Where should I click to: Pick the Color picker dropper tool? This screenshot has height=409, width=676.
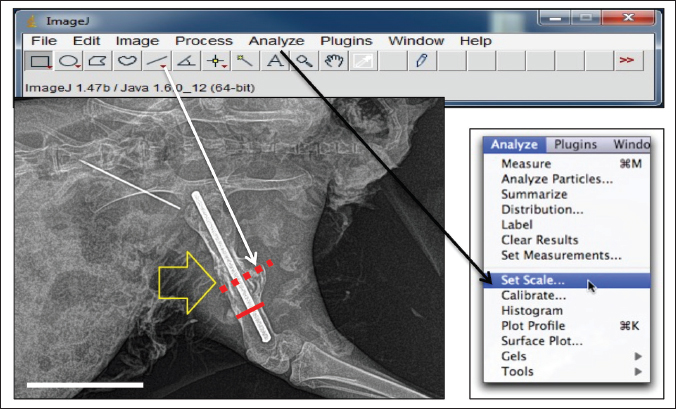pyautogui.click(x=422, y=62)
